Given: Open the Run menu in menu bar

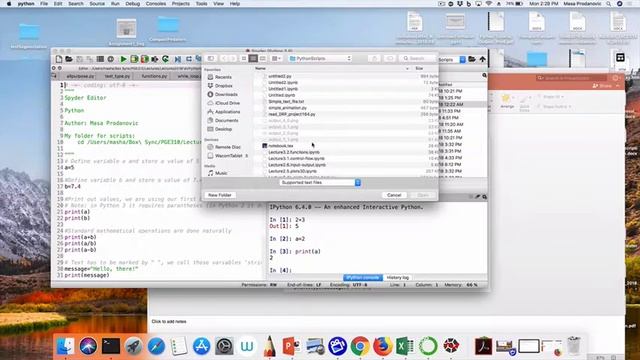Looking at the screenshot, I should 115,4.
